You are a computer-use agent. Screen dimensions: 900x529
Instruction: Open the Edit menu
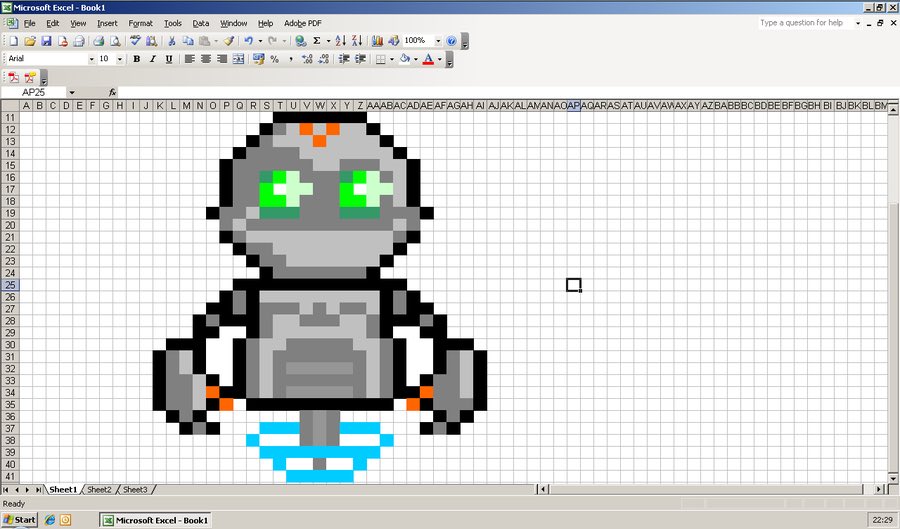(53, 23)
